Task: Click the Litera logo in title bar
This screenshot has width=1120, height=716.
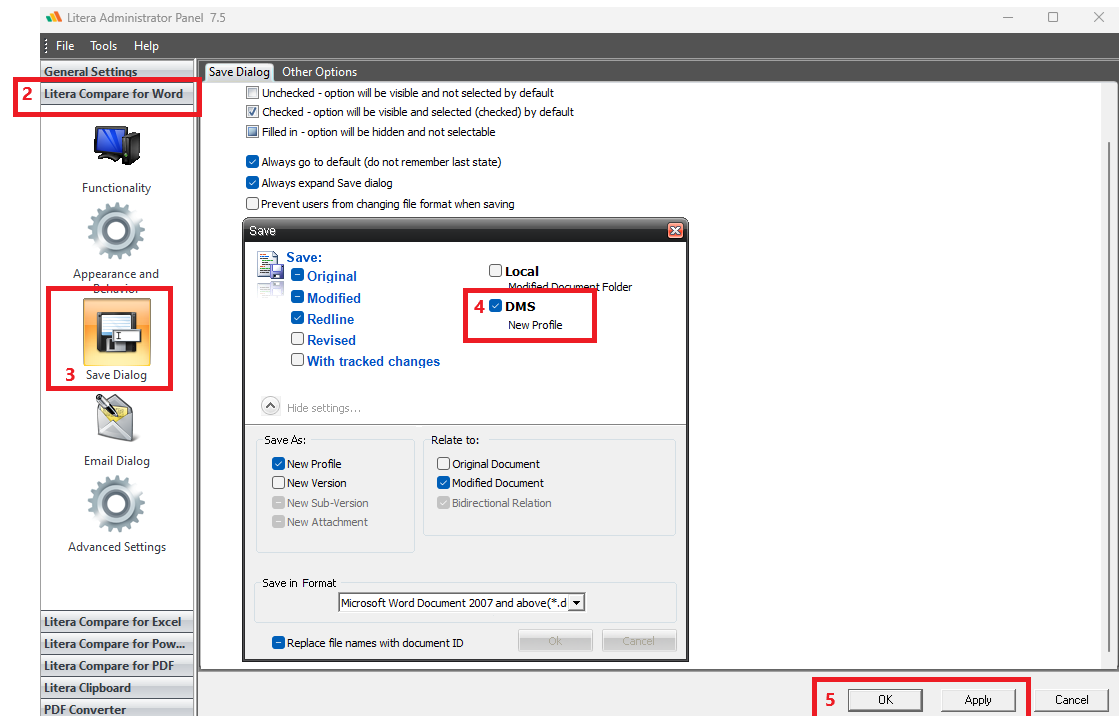Action: [54, 17]
